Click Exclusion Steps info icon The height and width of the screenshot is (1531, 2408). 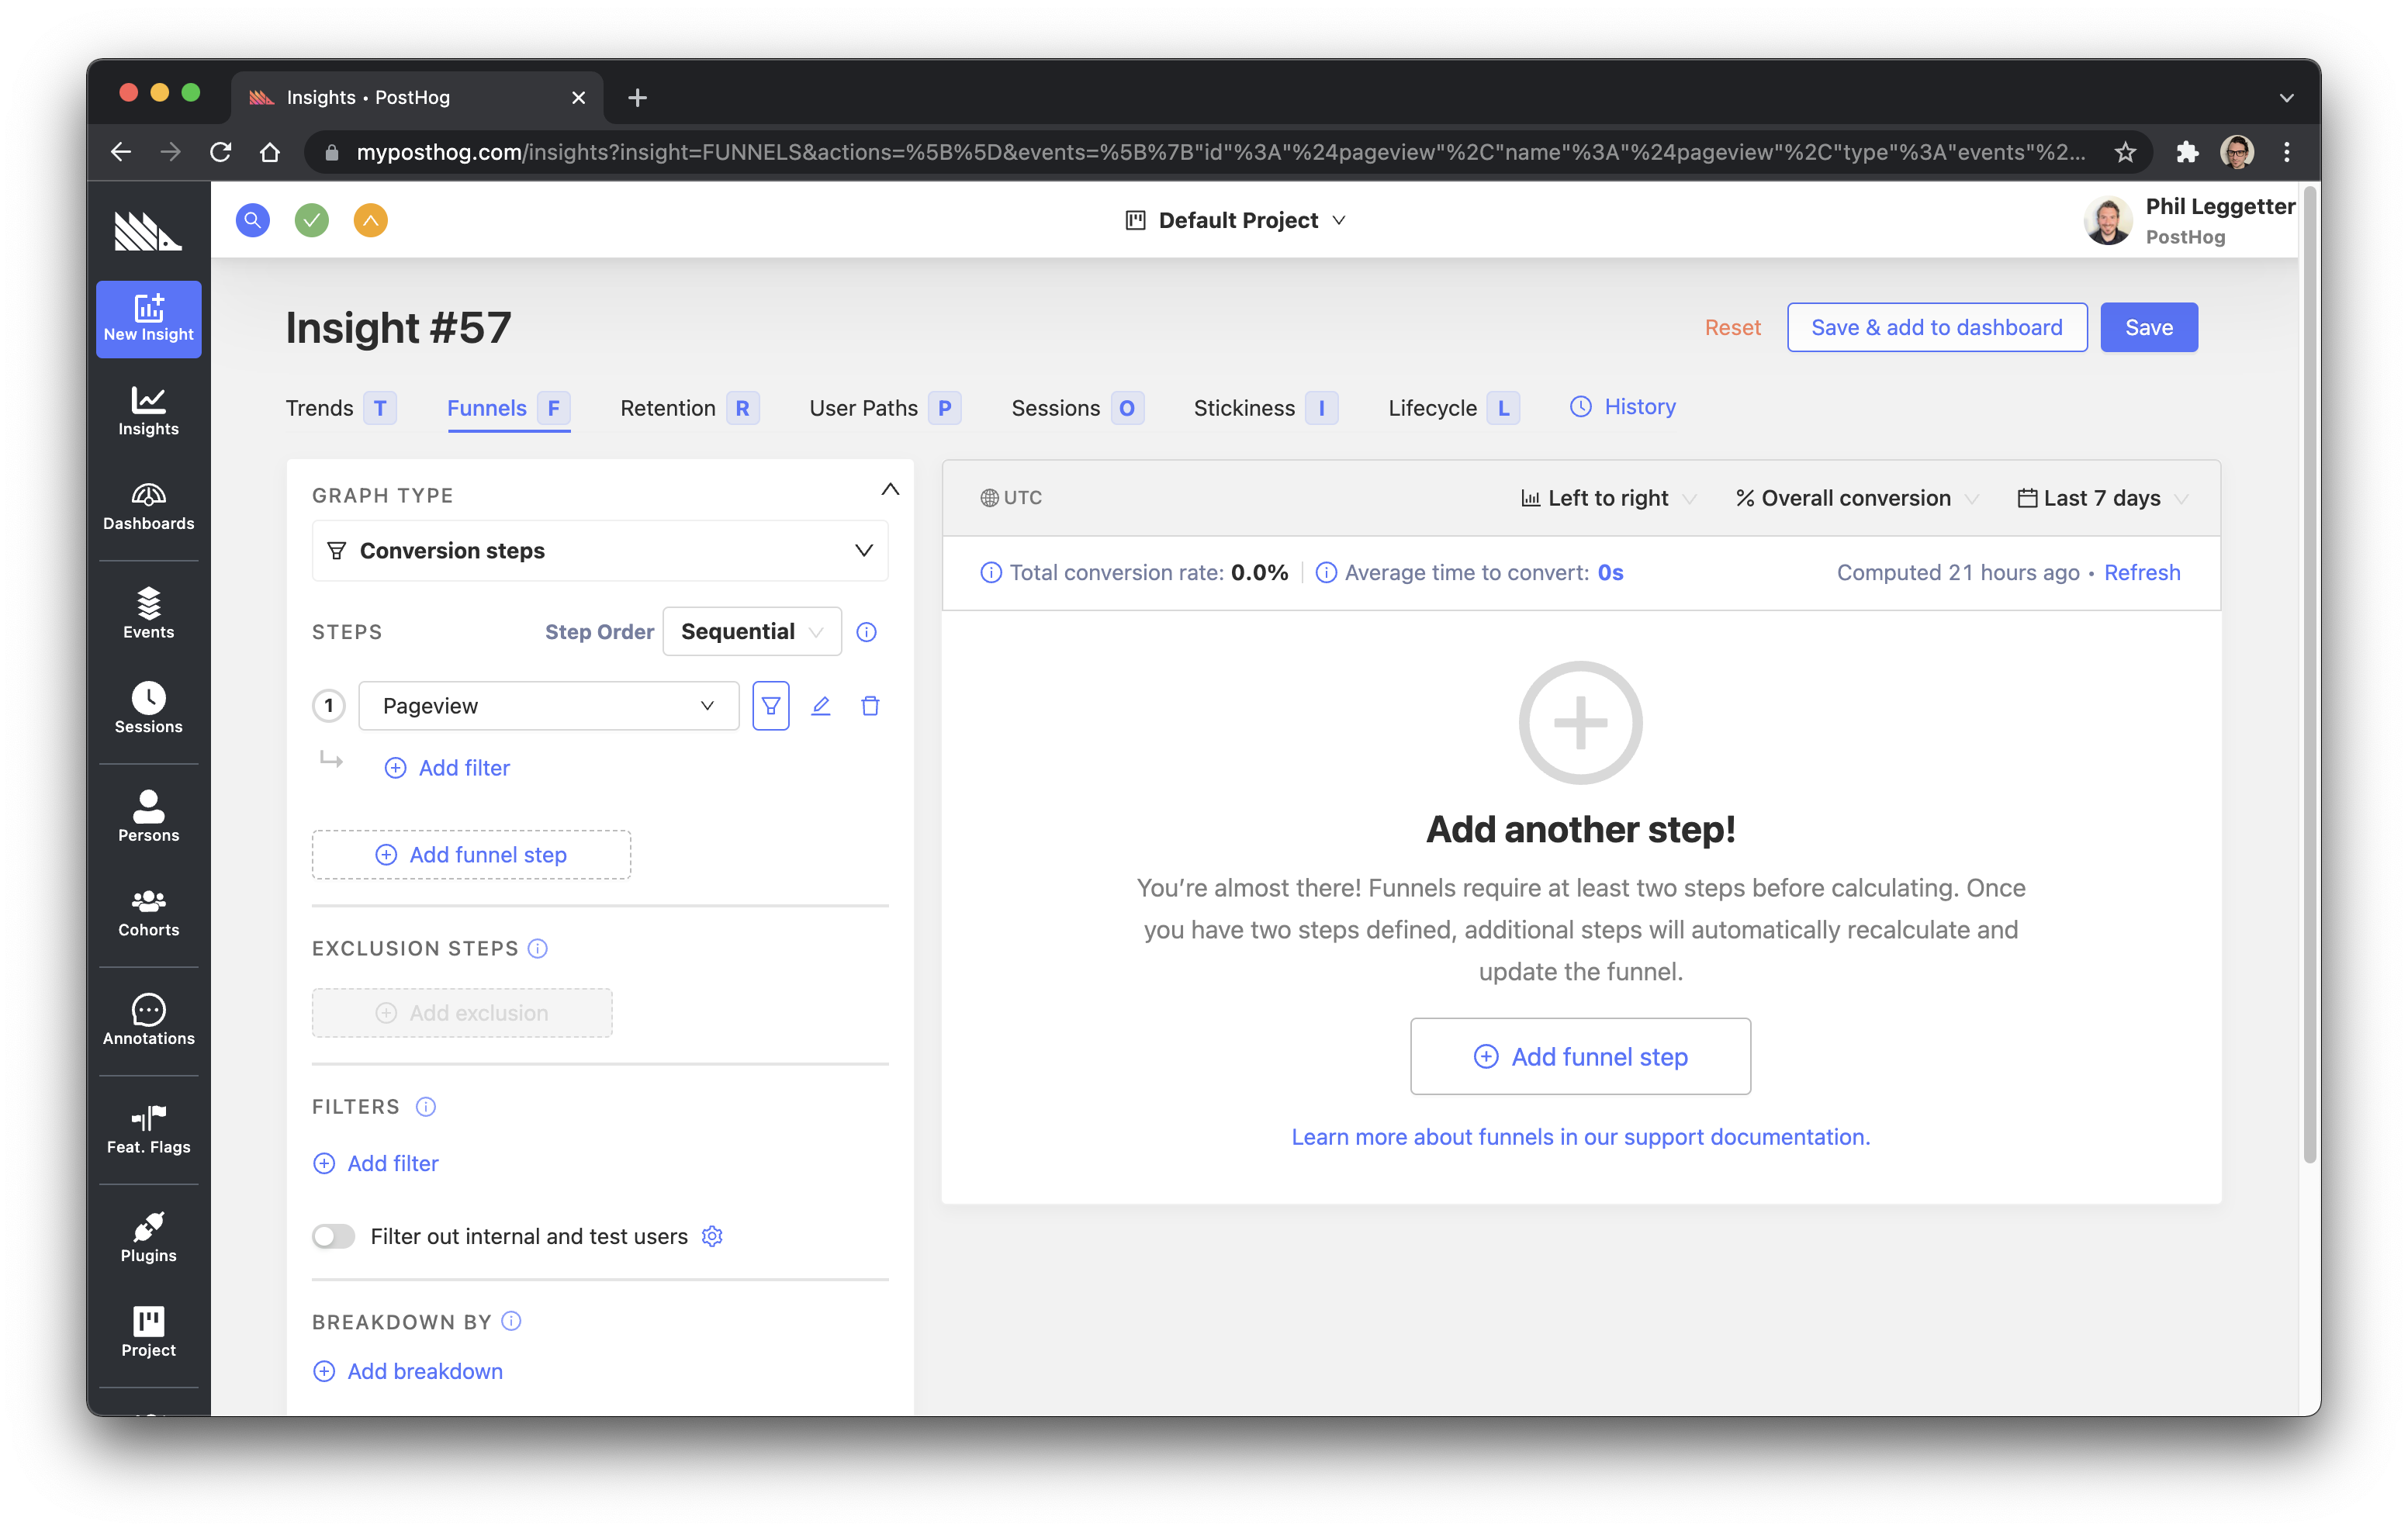tap(538, 948)
